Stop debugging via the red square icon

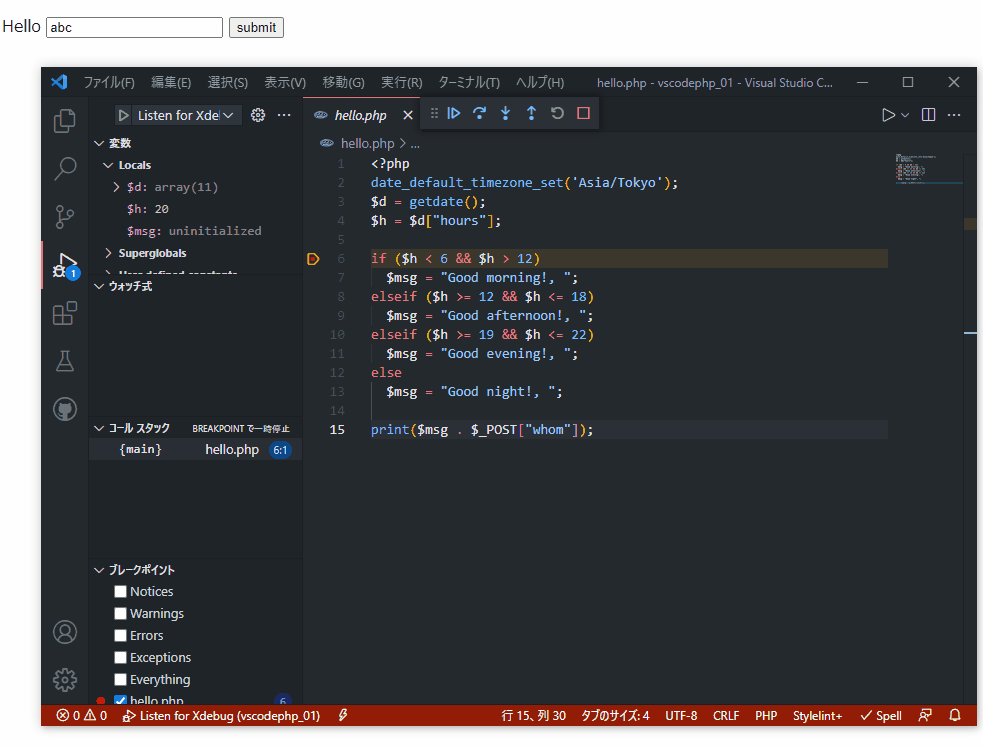click(582, 113)
